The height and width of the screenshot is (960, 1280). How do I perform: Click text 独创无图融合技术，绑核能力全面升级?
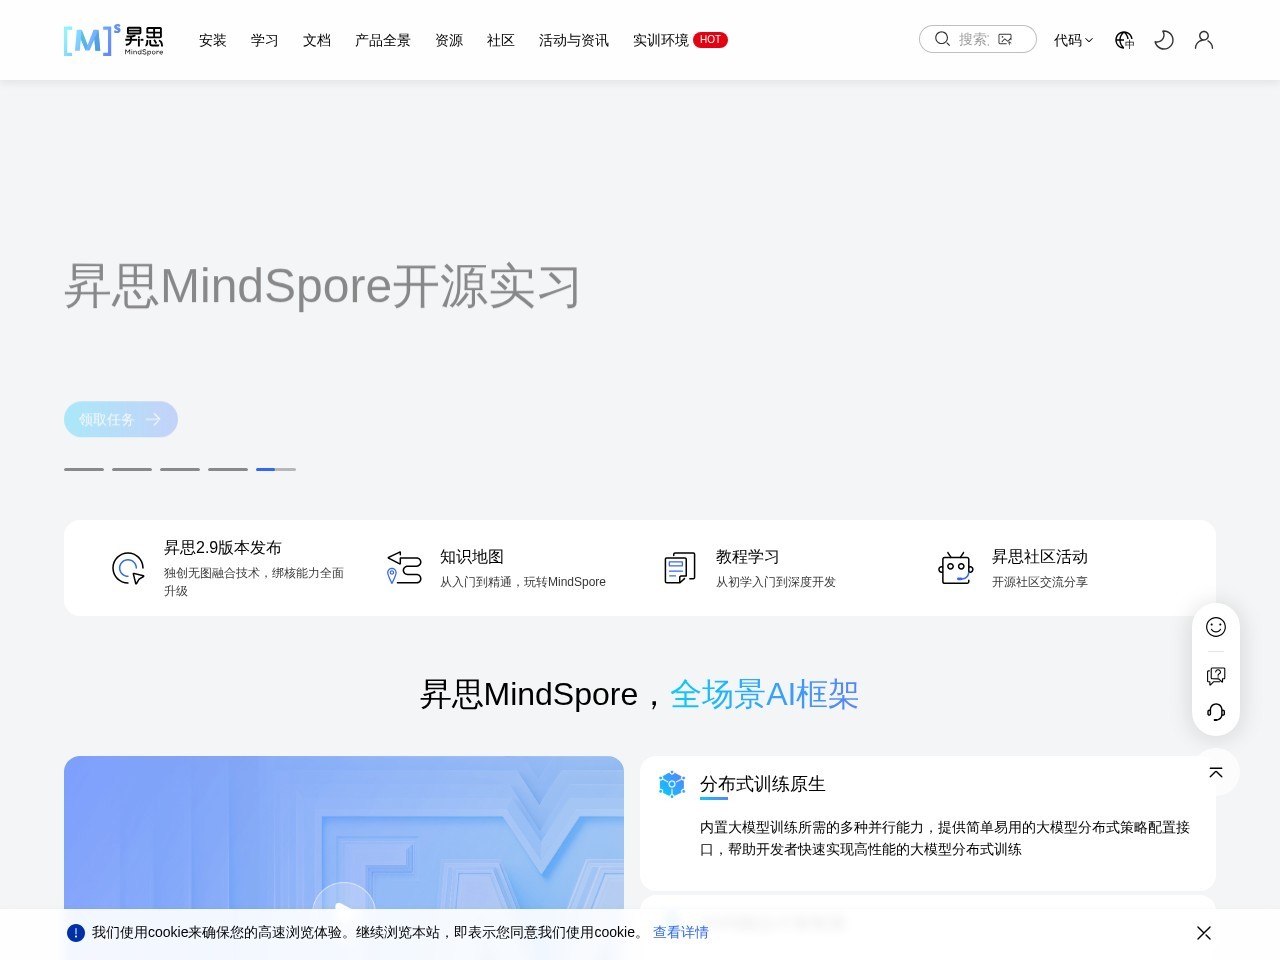pyautogui.click(x=254, y=582)
